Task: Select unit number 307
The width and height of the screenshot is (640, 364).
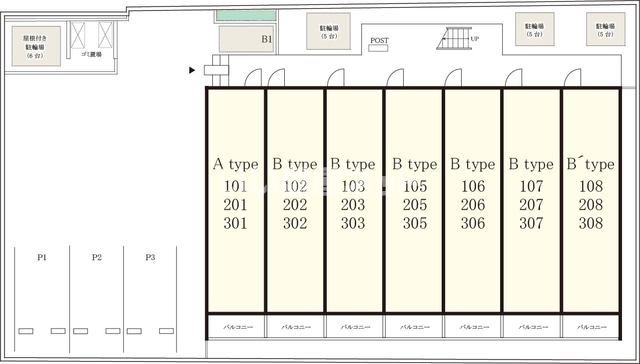Action: tap(531, 223)
